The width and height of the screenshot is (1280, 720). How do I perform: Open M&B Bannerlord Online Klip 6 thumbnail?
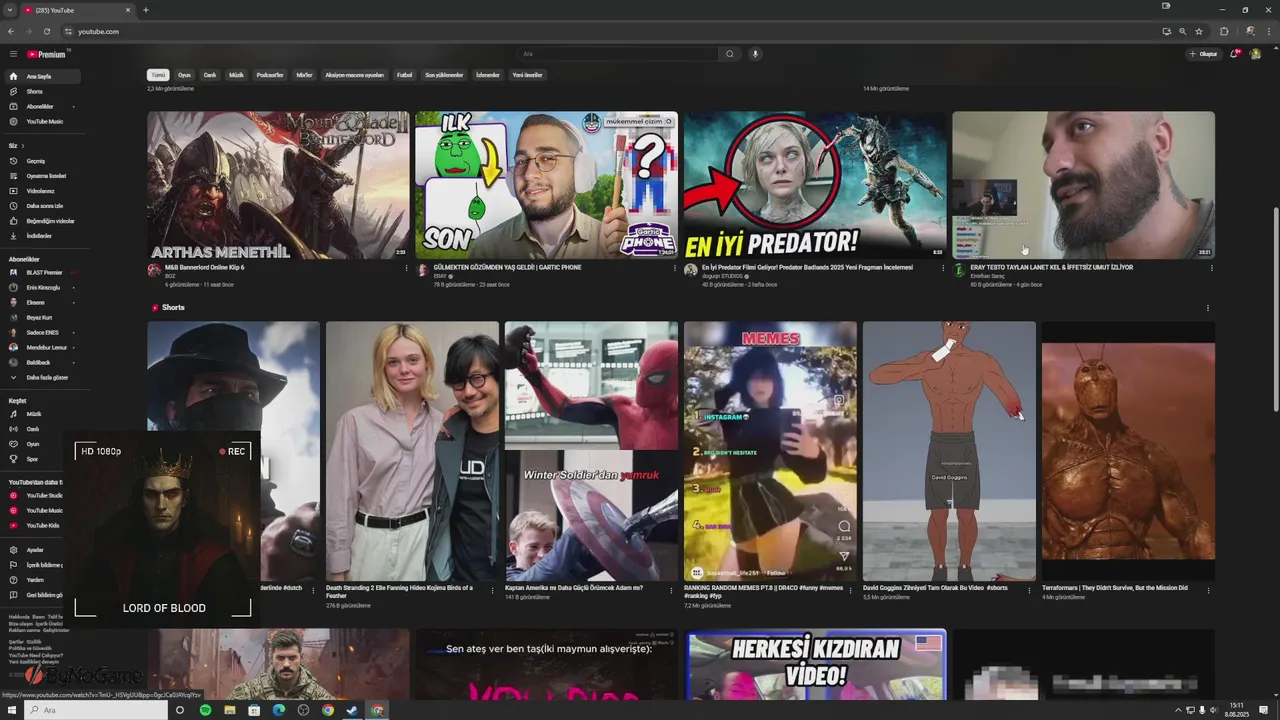coord(278,185)
